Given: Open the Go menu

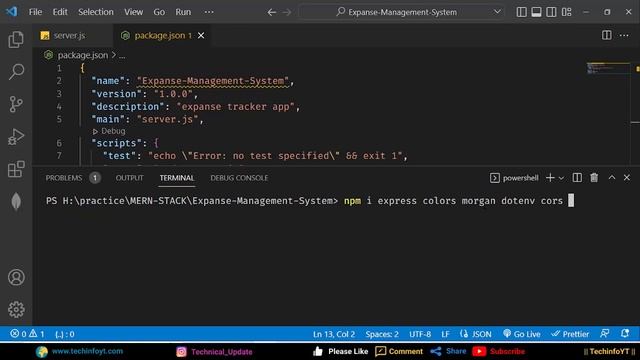Looking at the screenshot, I should pyautogui.click(x=159, y=12).
